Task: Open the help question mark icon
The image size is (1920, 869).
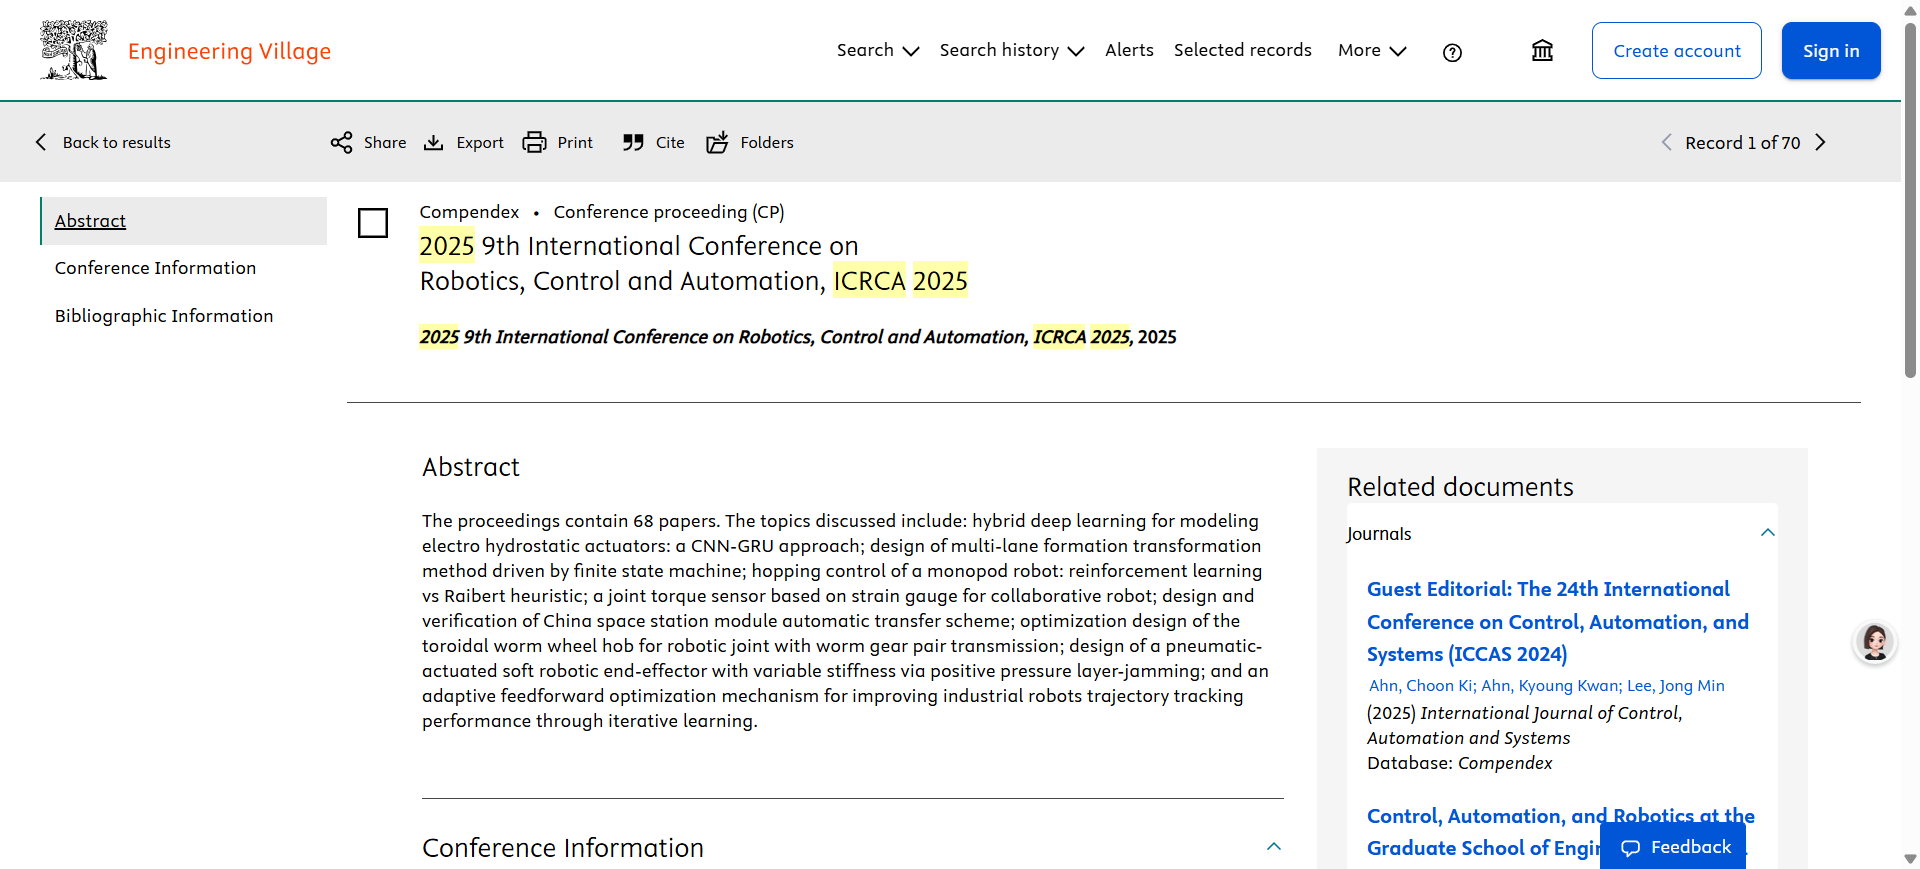Action: 1452,52
